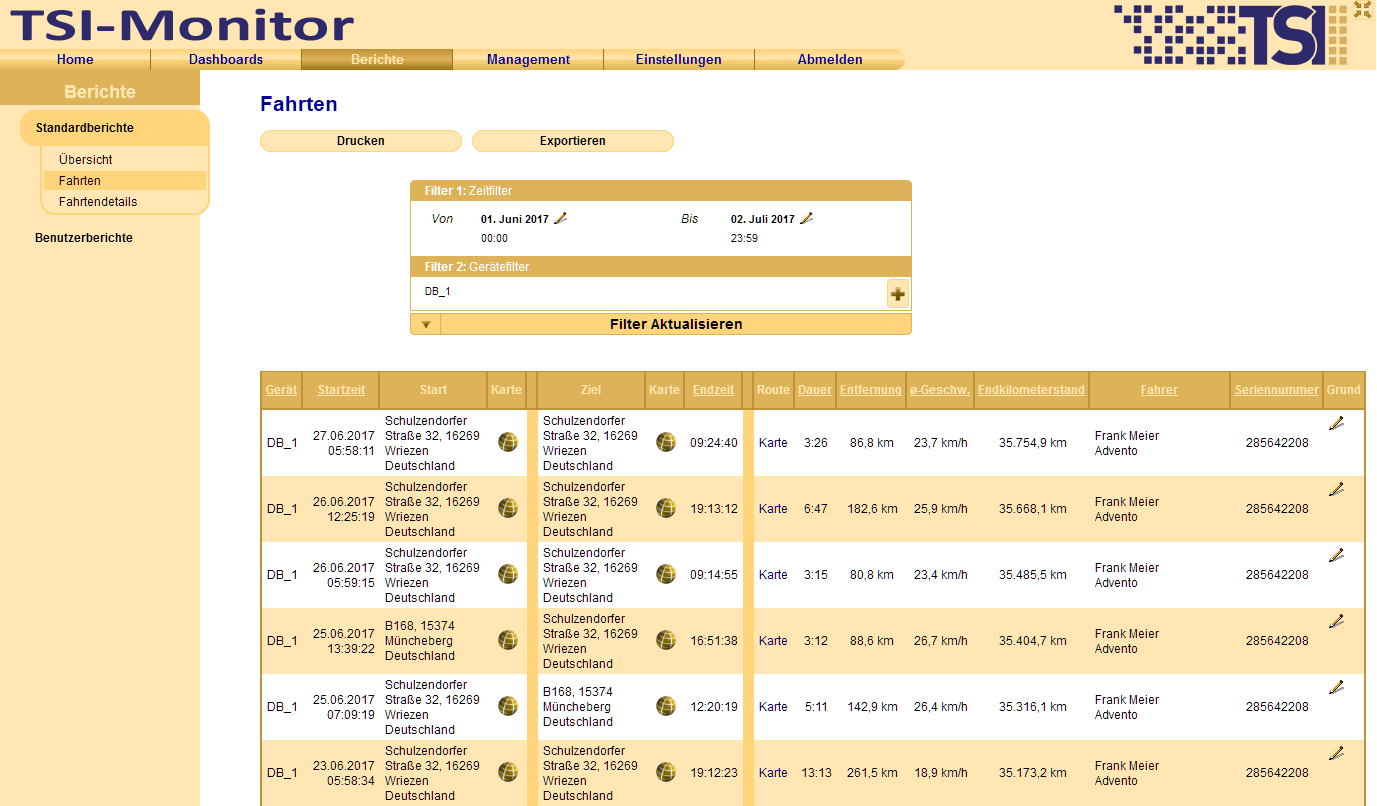Sort table by ø-Geschw. column
Viewport: 1377px width, 806px height.
click(940, 390)
